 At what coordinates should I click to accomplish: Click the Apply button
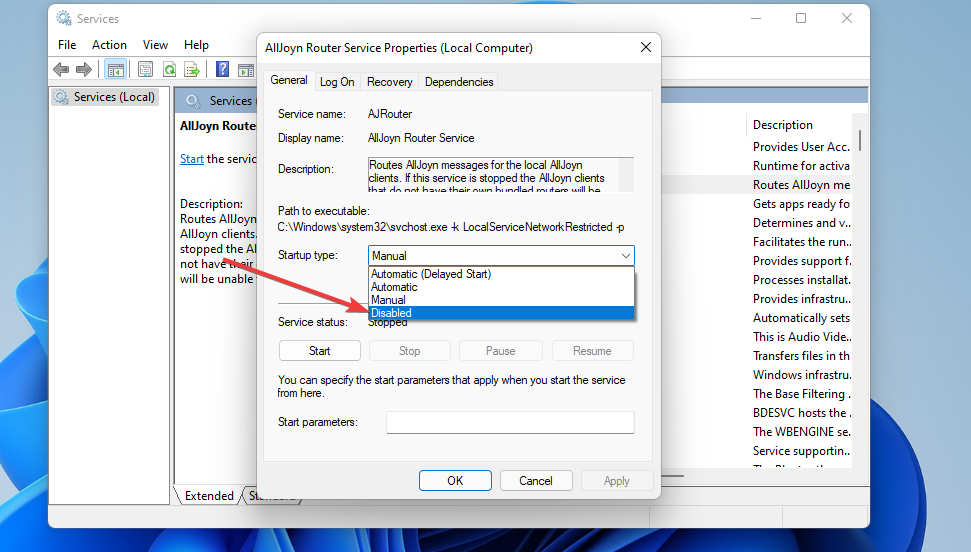click(616, 481)
